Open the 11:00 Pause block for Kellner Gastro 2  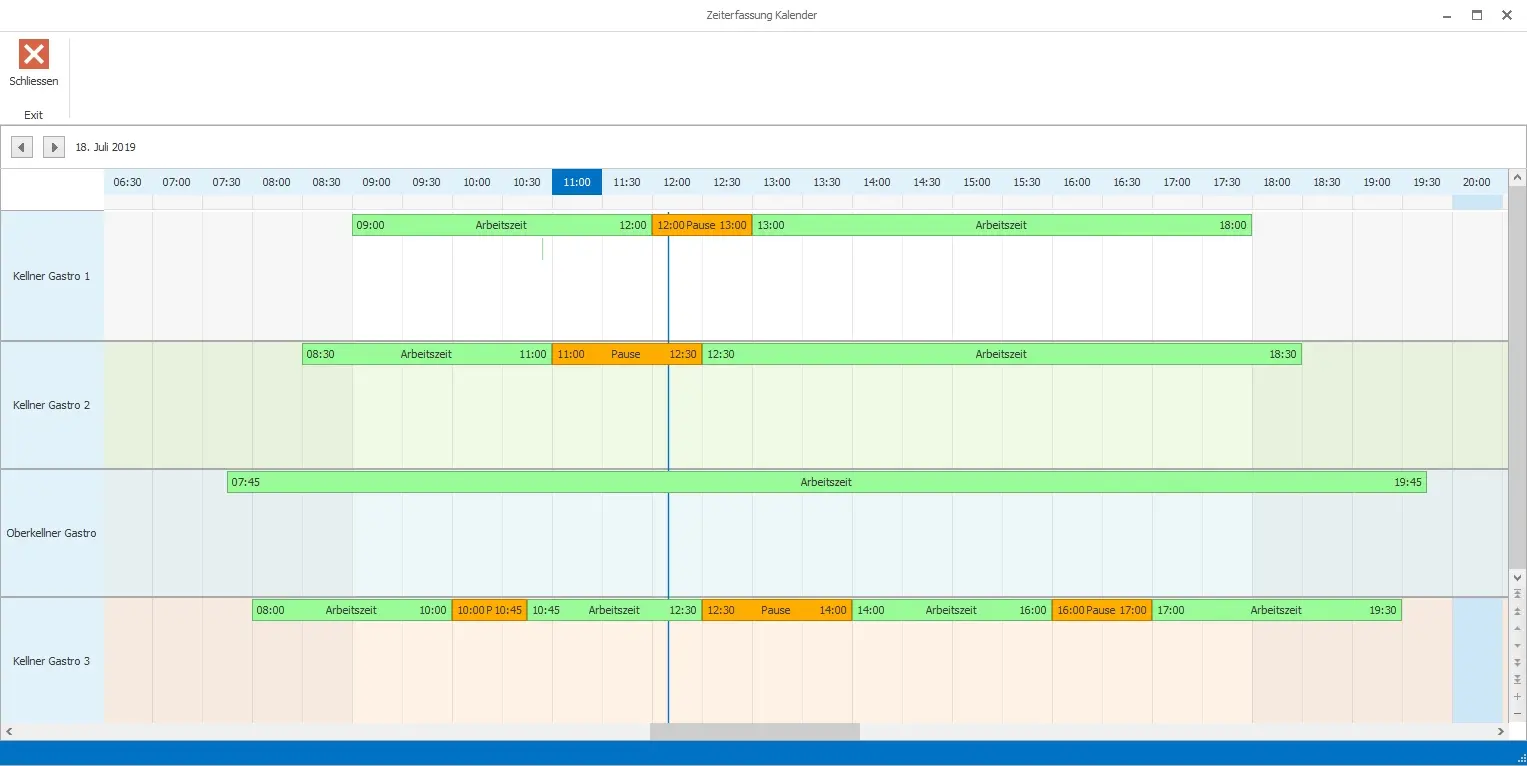point(627,353)
